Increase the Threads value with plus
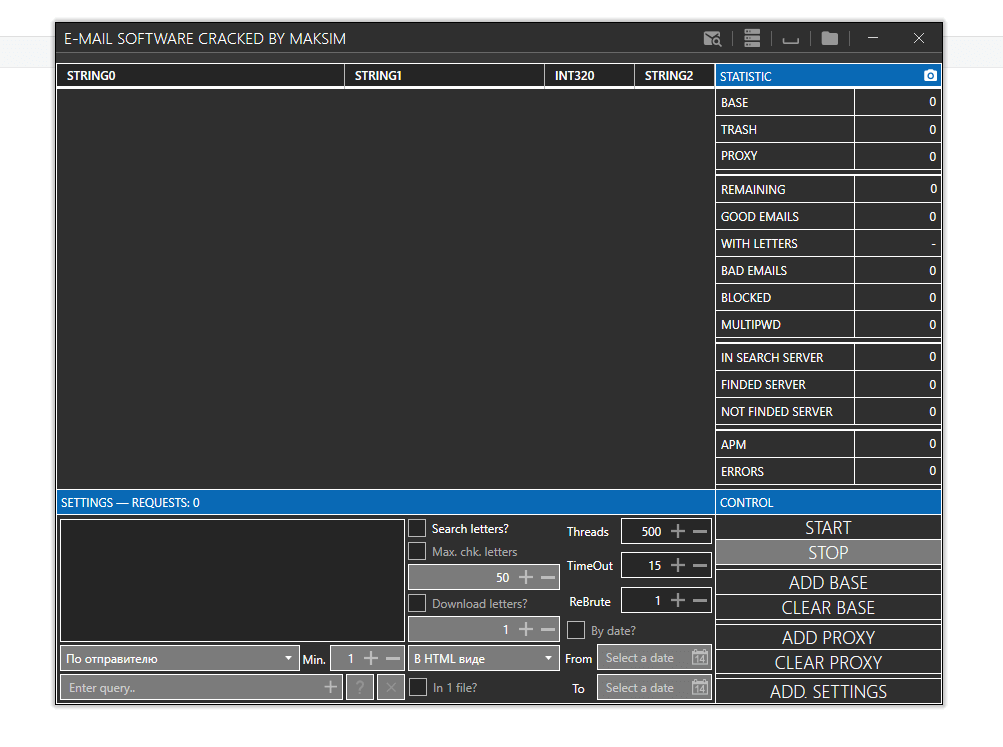This screenshot has height=747, width=1003. pyautogui.click(x=678, y=532)
